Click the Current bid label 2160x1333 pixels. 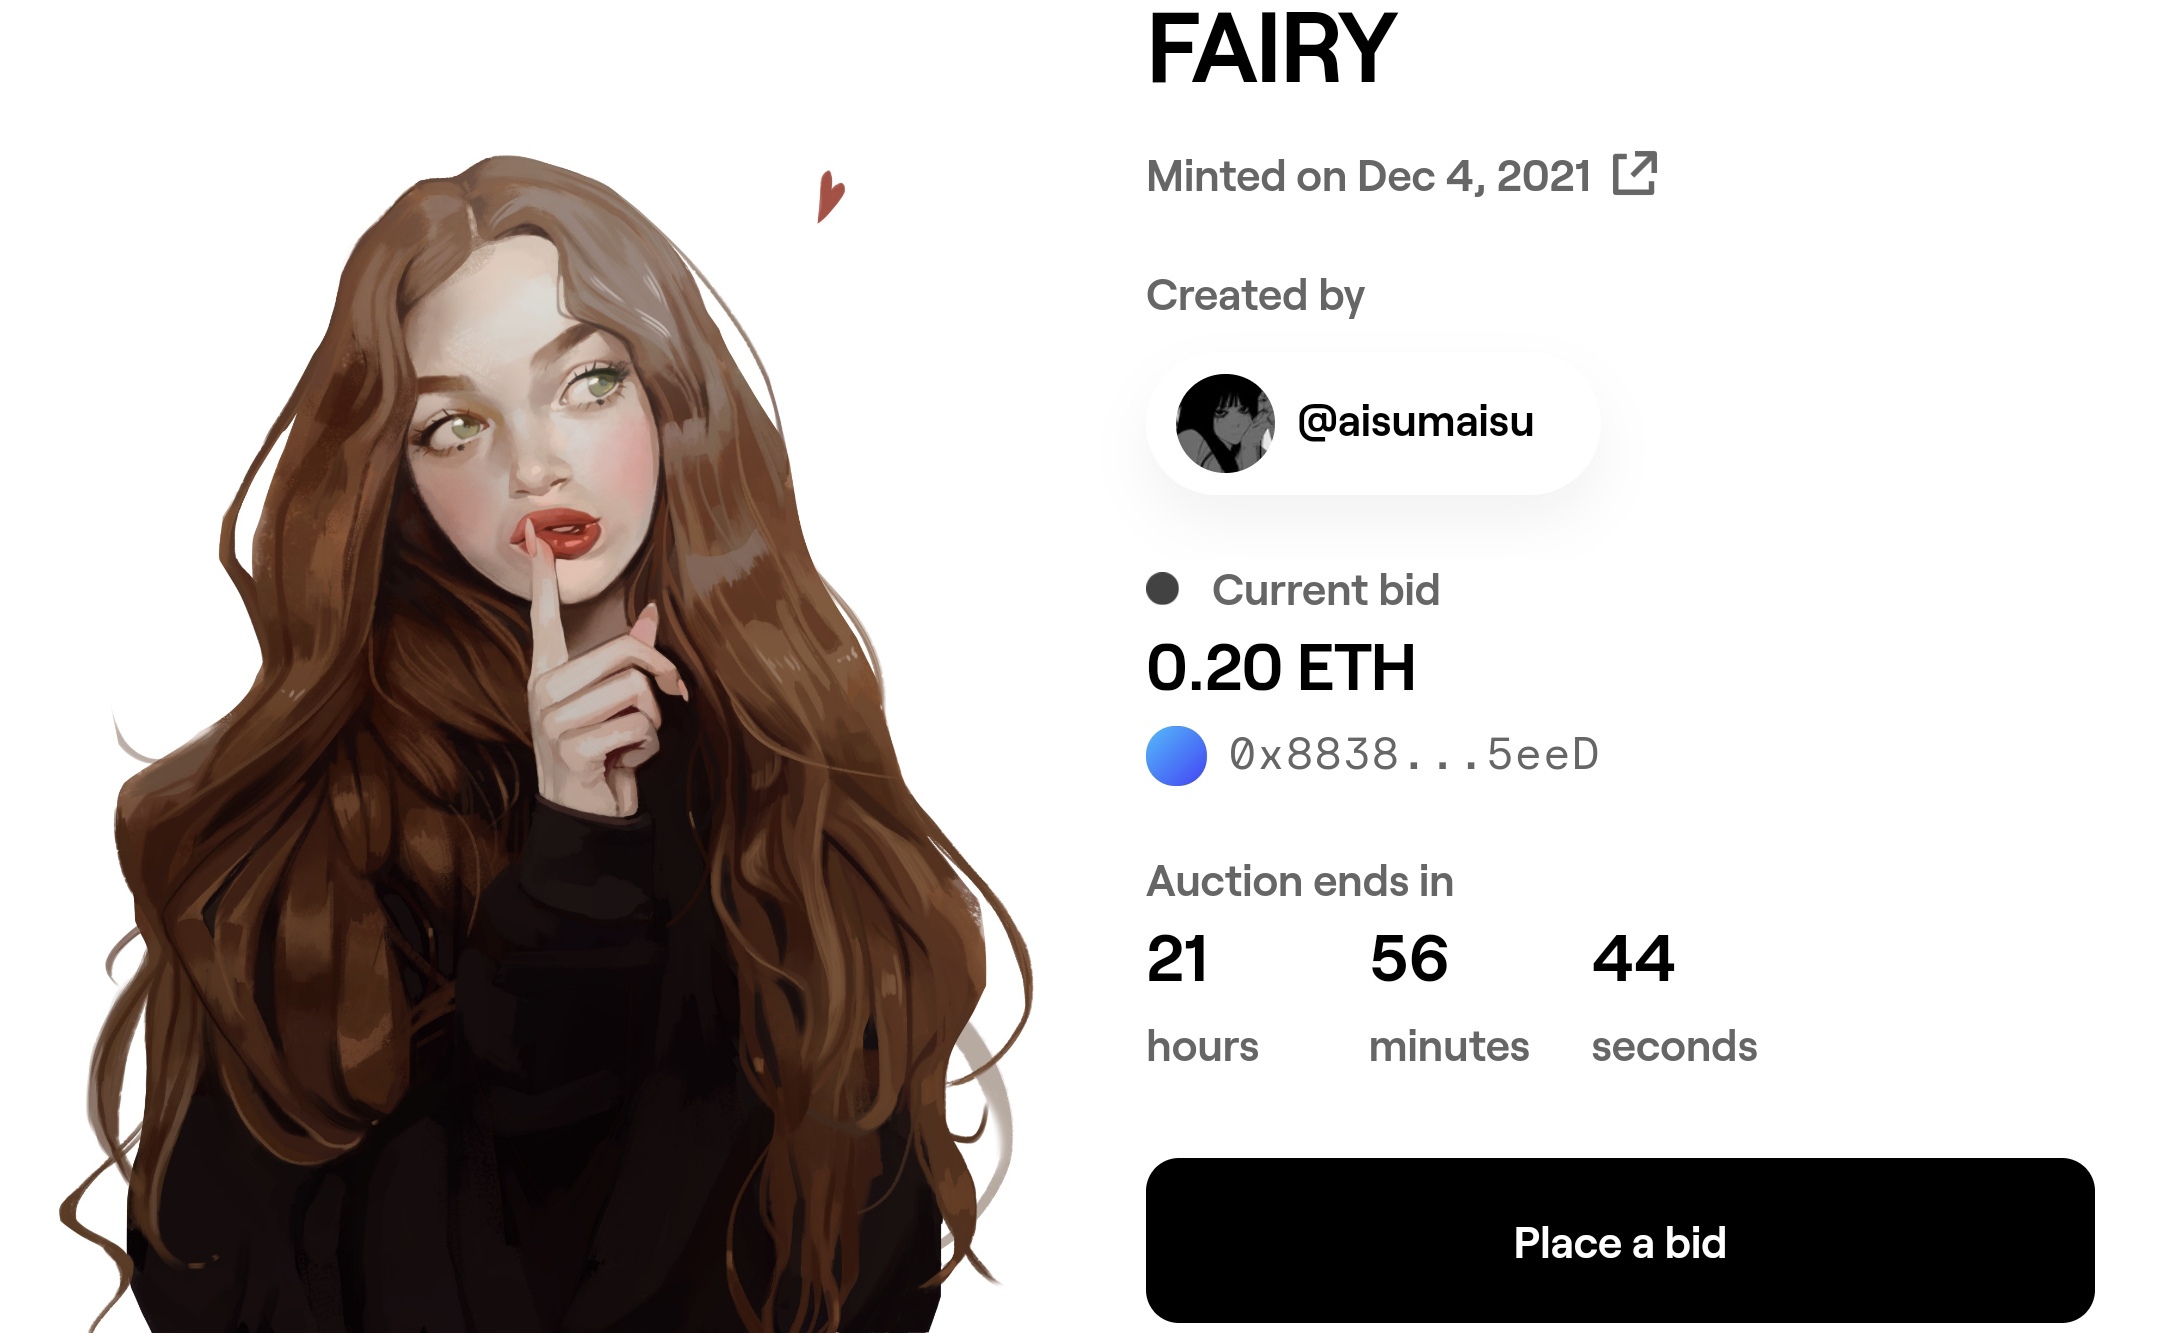coord(1326,590)
